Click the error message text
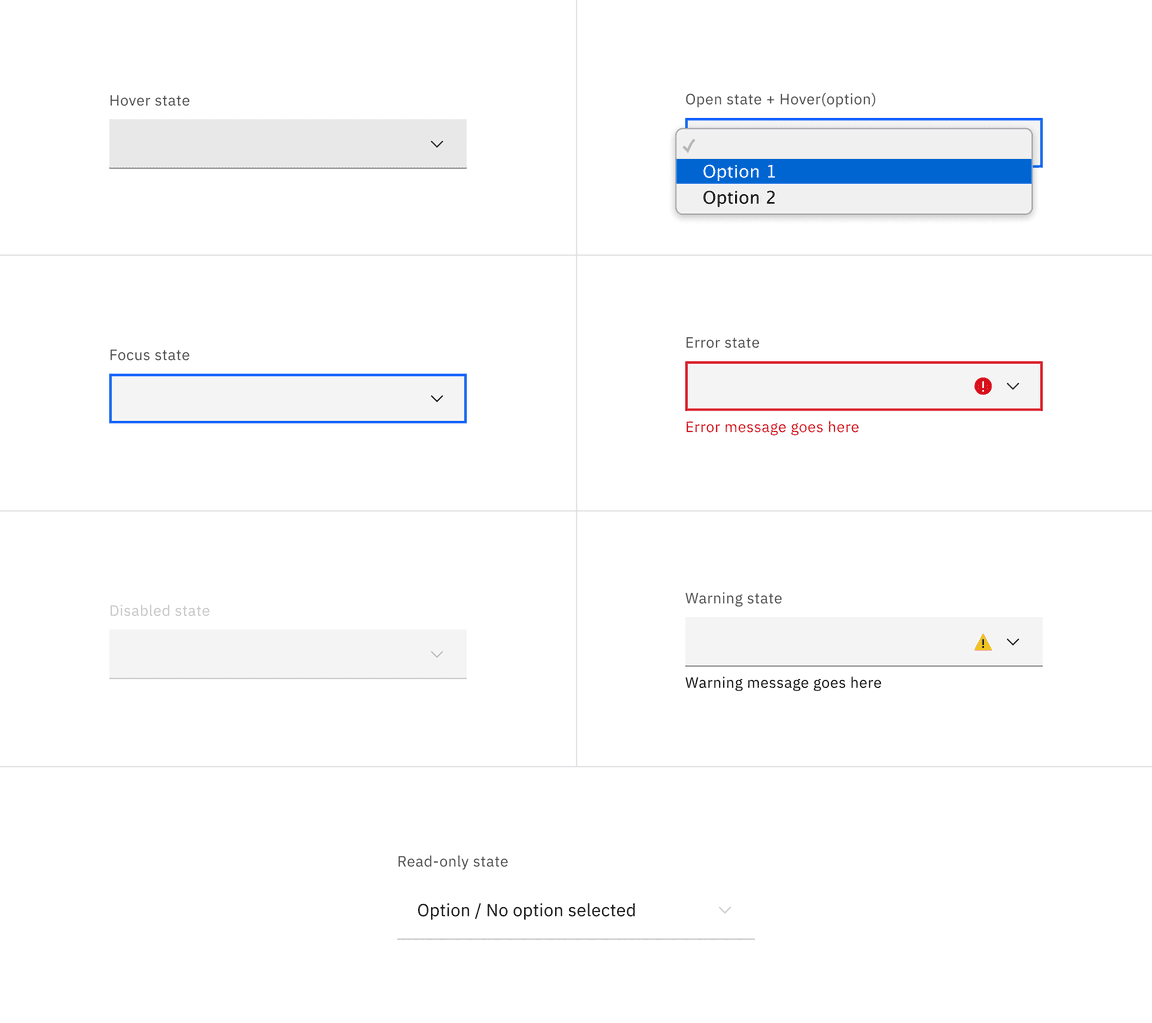This screenshot has height=1023, width=1152. 771,427
